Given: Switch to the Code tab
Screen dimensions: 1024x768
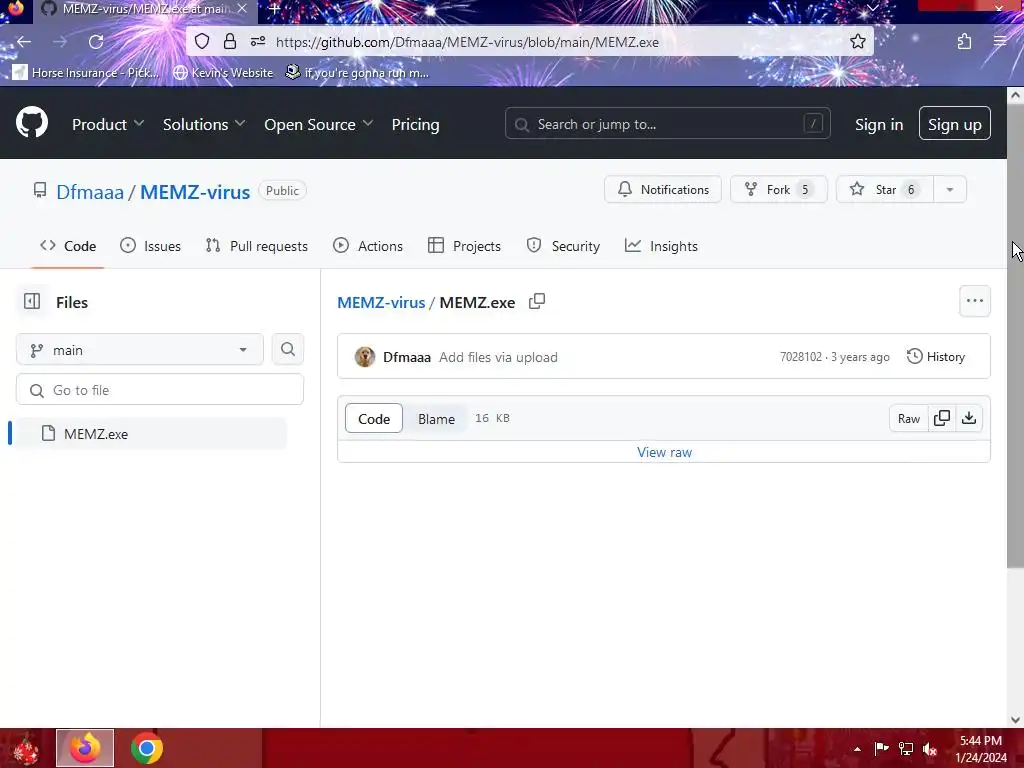Looking at the screenshot, I should [x=68, y=246].
